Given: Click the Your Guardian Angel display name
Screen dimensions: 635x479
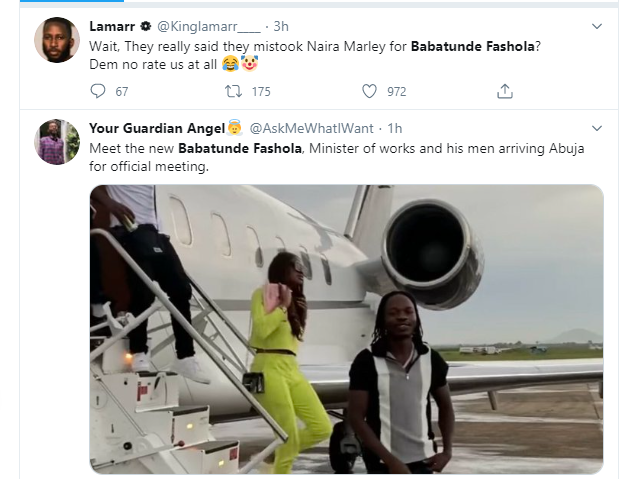Looking at the screenshot, I should [x=156, y=129].
